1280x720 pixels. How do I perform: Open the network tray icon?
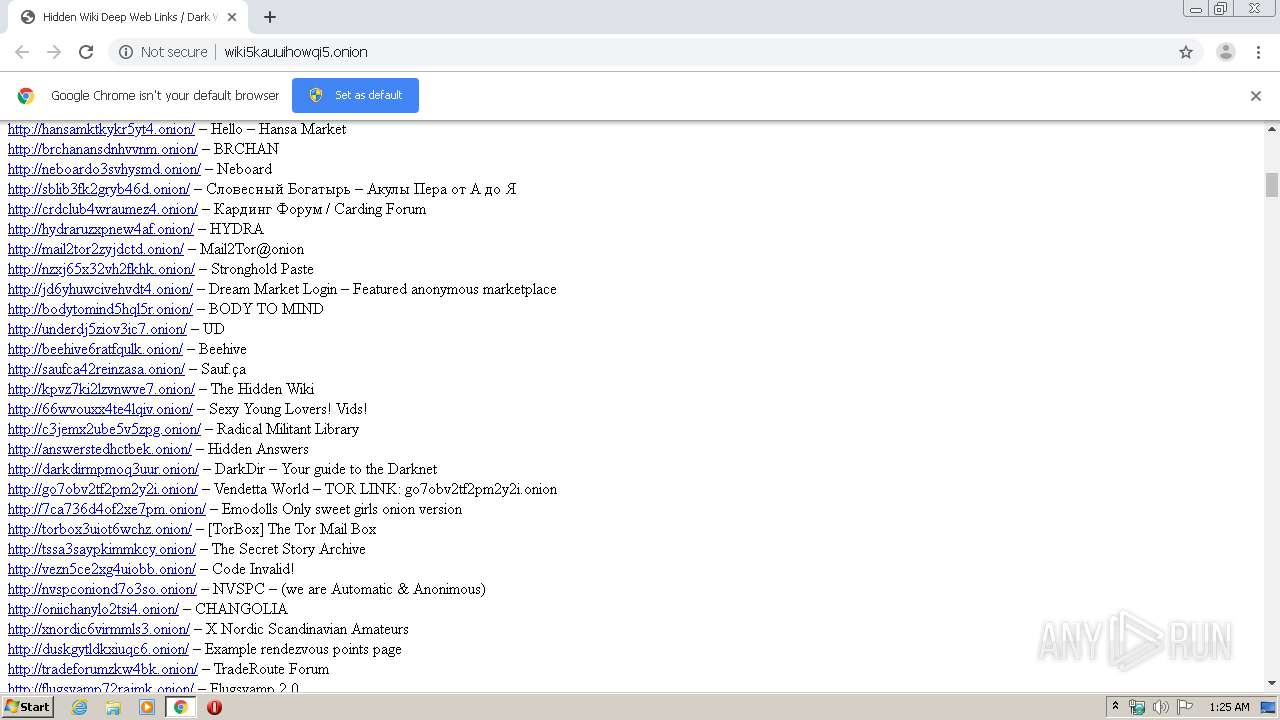tap(1137, 707)
